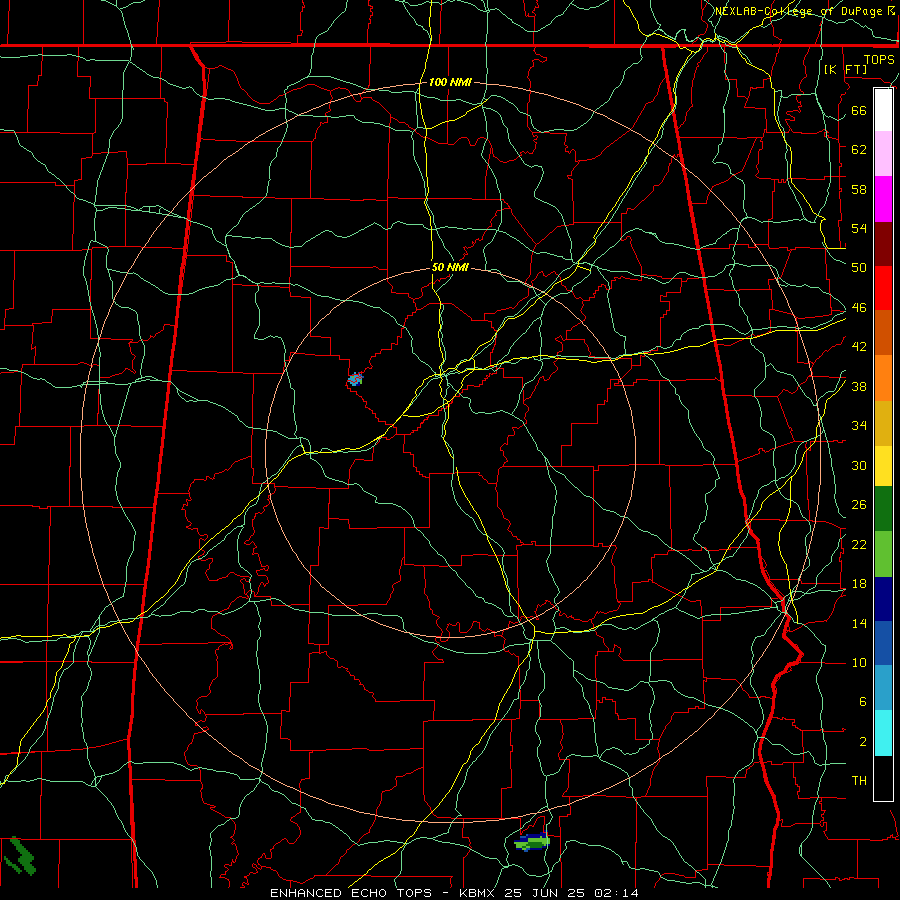Click the light blue legend swatch

(x=883, y=688)
